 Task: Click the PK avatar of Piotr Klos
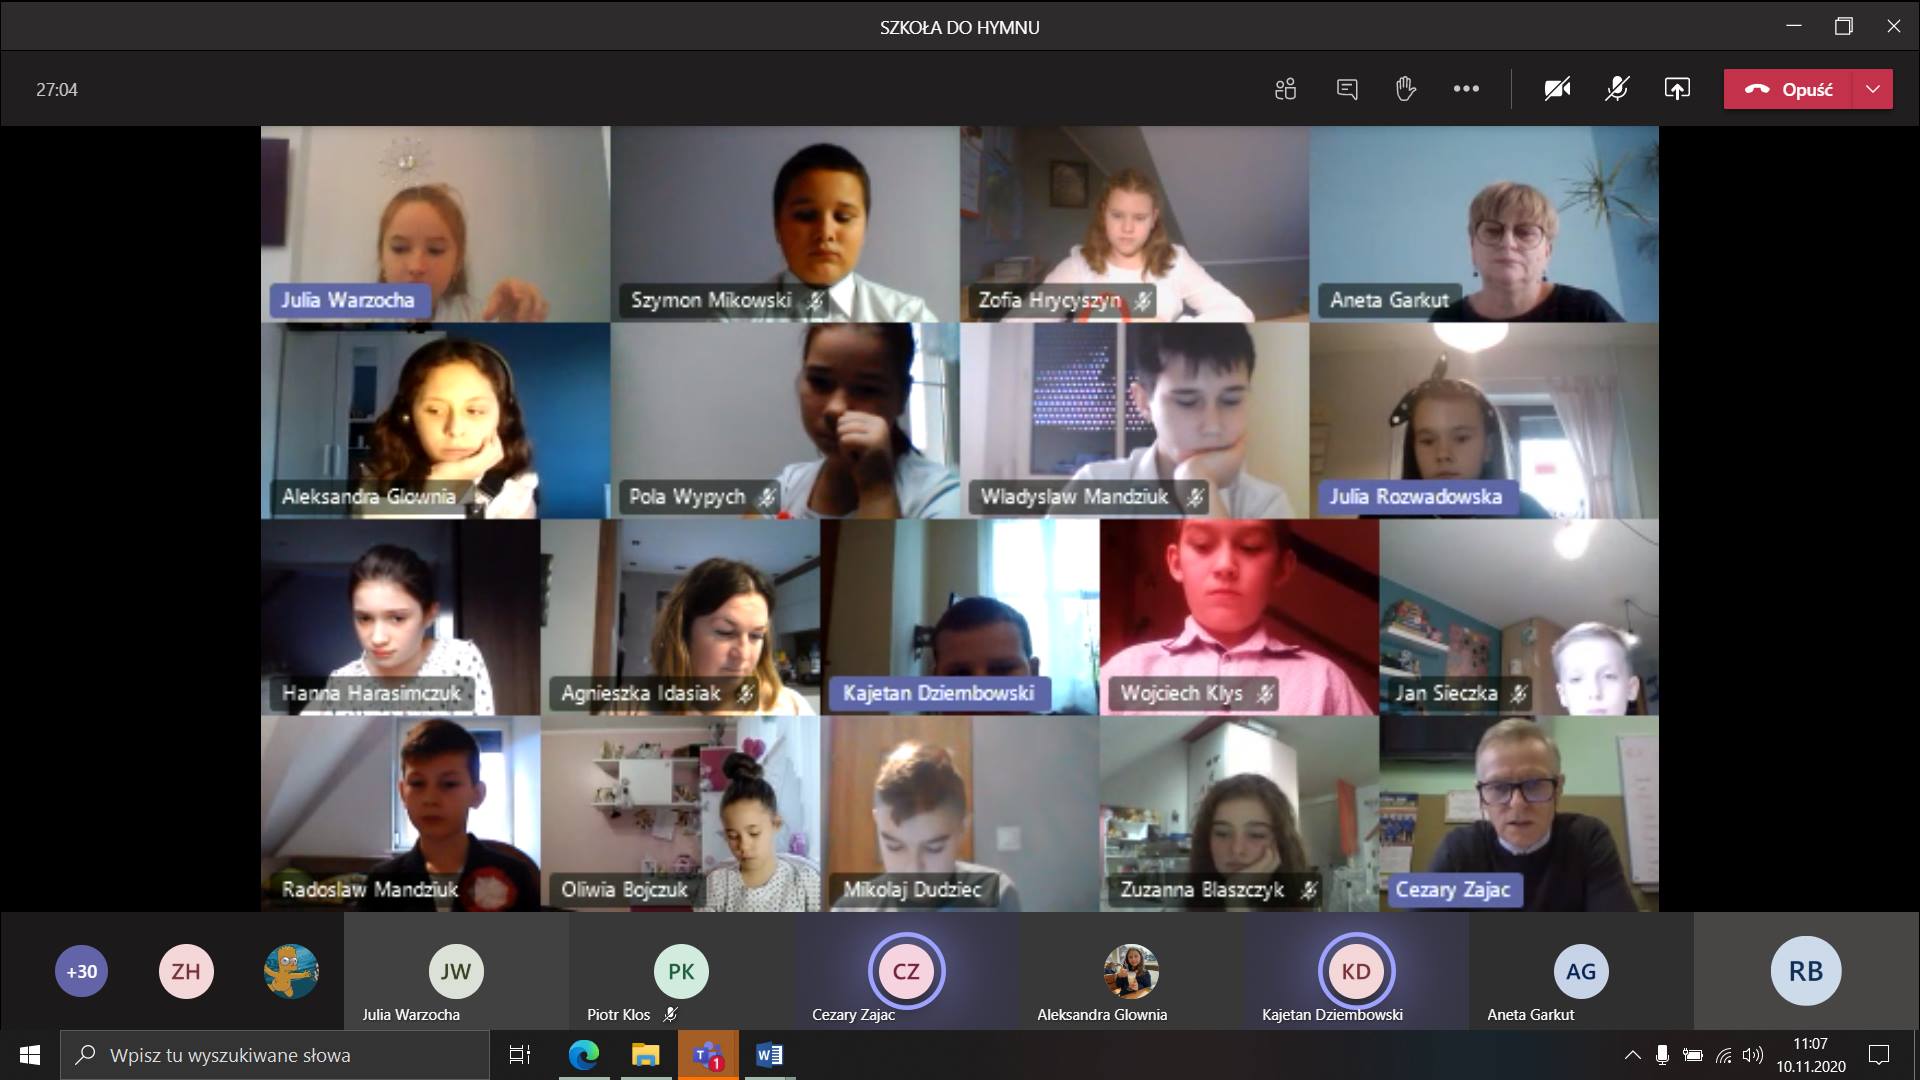click(x=681, y=971)
